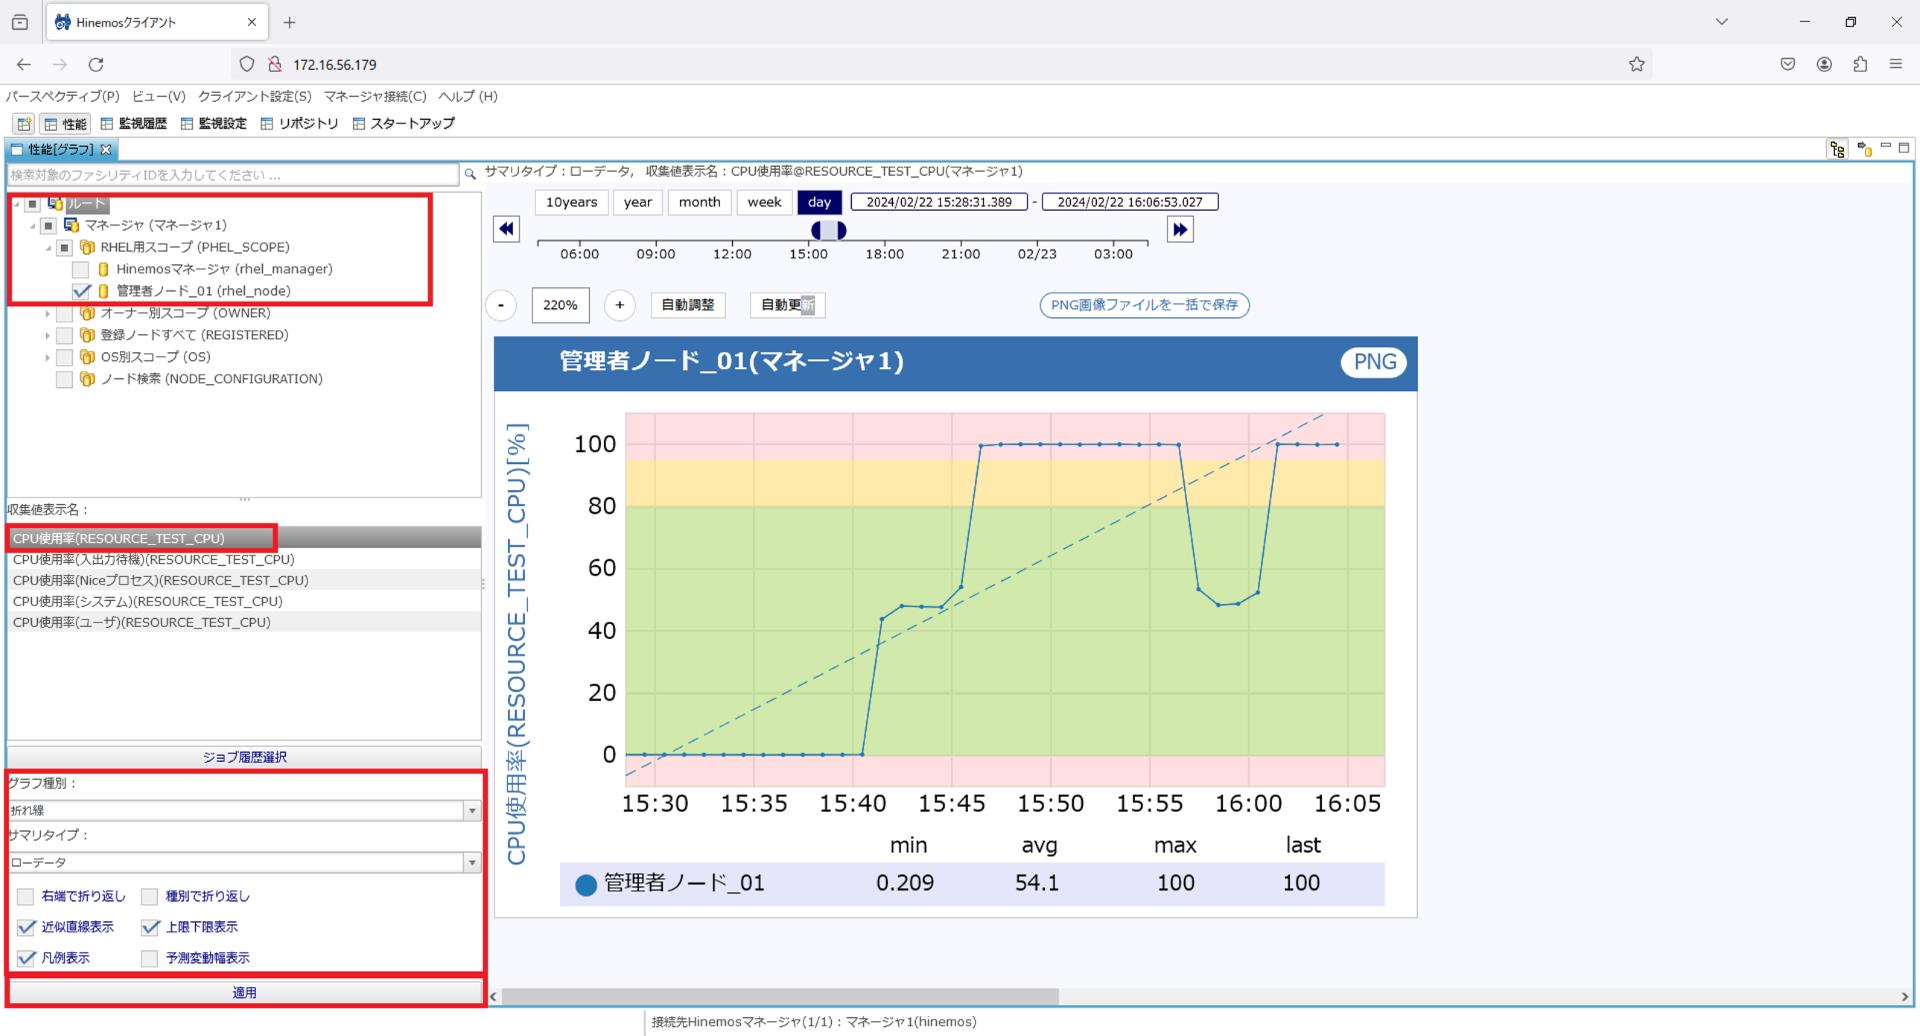Viewport: 1920px width, 1036px height.
Task: Click the recent browsing history icon
Action: point(20,22)
